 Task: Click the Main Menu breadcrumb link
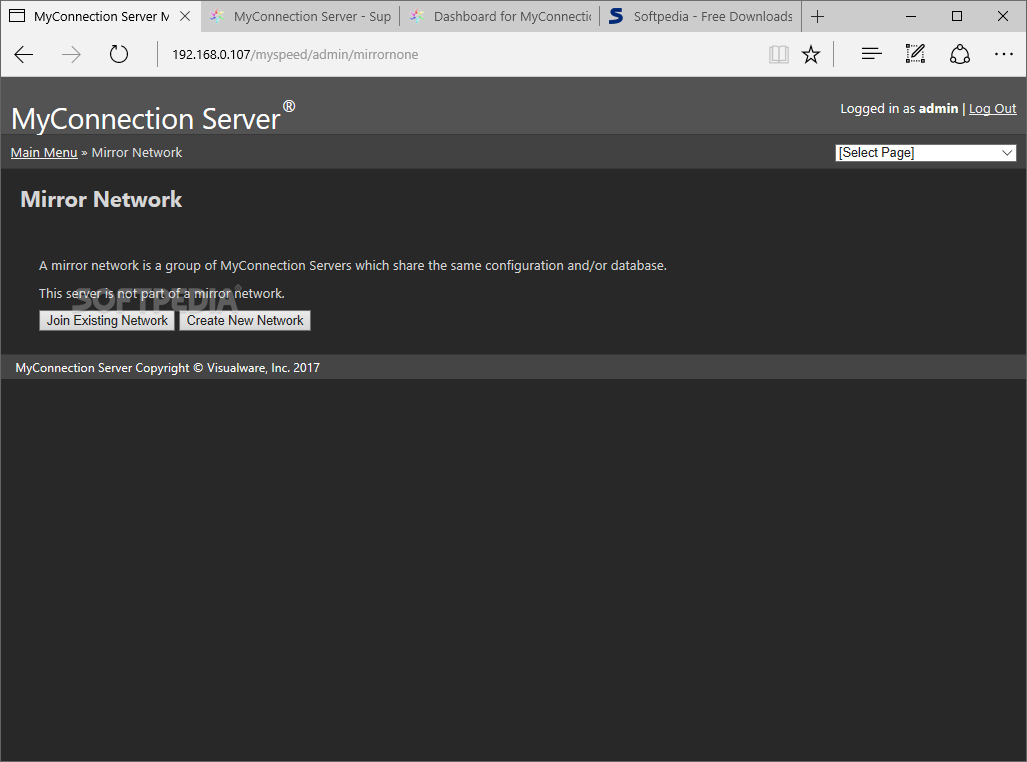[44, 153]
